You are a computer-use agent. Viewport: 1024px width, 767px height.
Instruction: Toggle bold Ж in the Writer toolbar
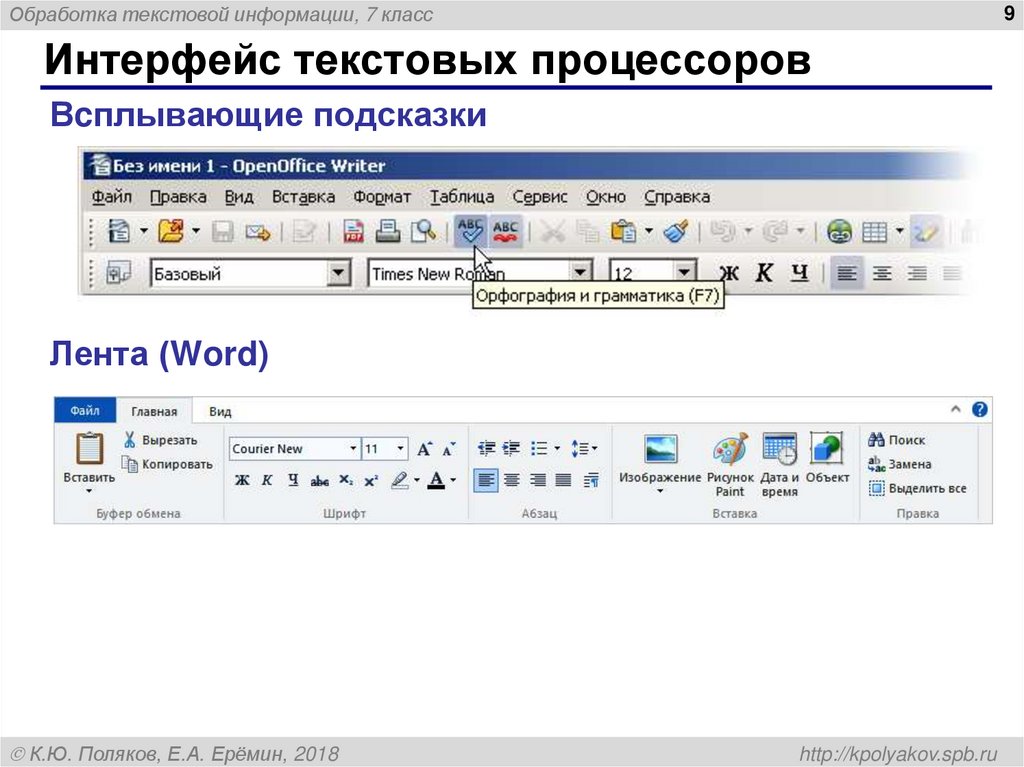tap(729, 273)
